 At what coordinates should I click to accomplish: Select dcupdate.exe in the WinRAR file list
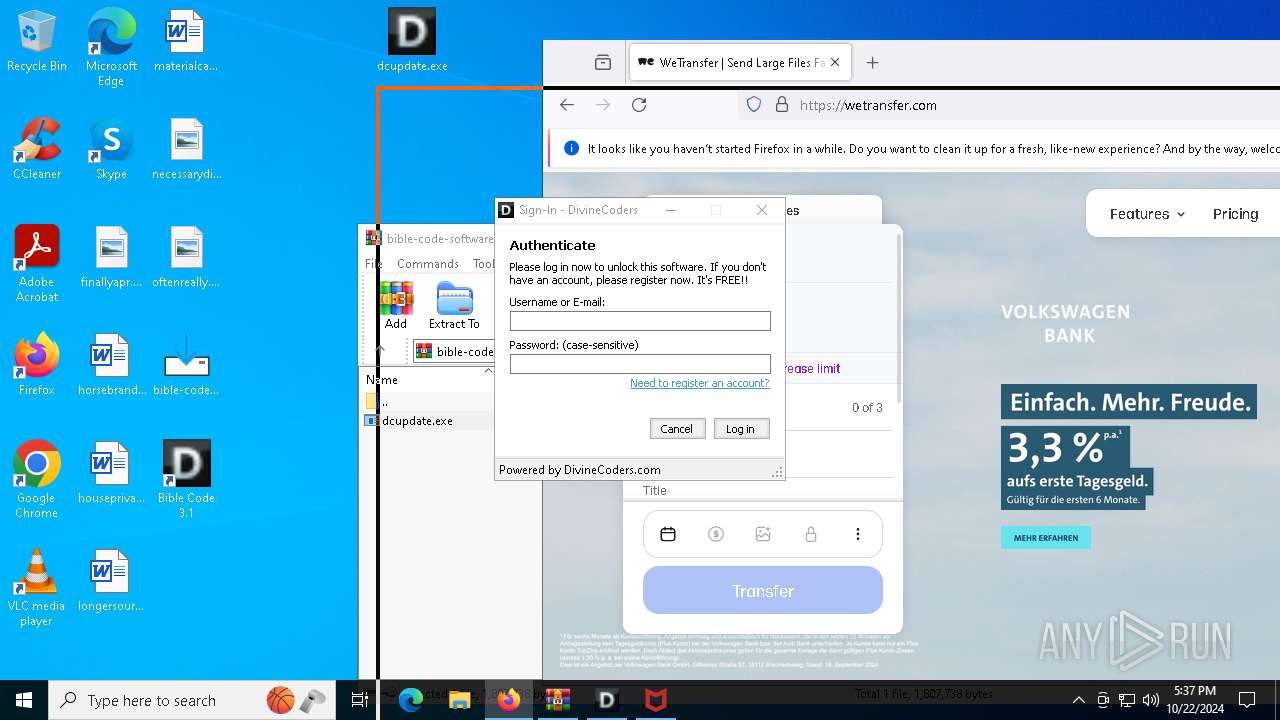coord(410,421)
